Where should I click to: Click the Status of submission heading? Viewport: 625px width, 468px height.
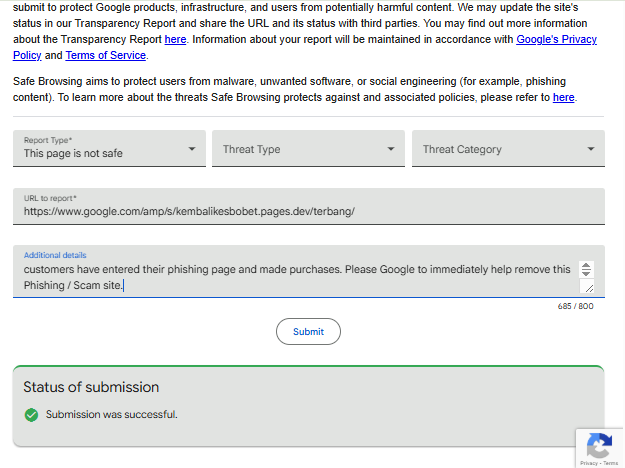click(x=91, y=387)
